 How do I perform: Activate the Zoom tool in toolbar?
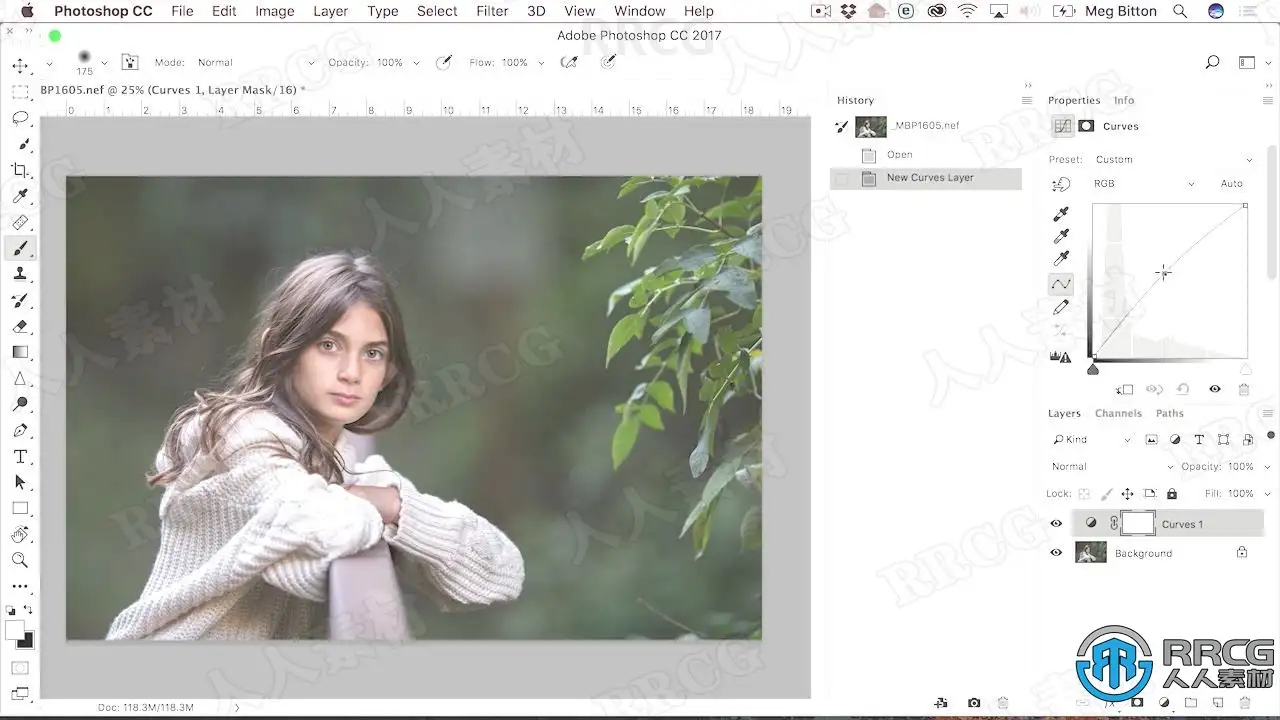20,560
